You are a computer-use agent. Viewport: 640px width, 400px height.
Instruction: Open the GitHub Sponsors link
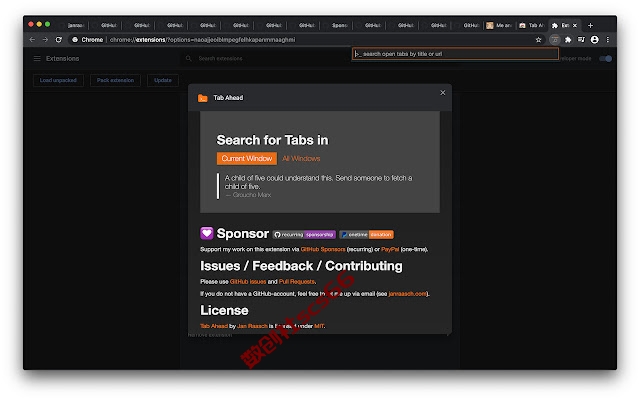point(323,249)
